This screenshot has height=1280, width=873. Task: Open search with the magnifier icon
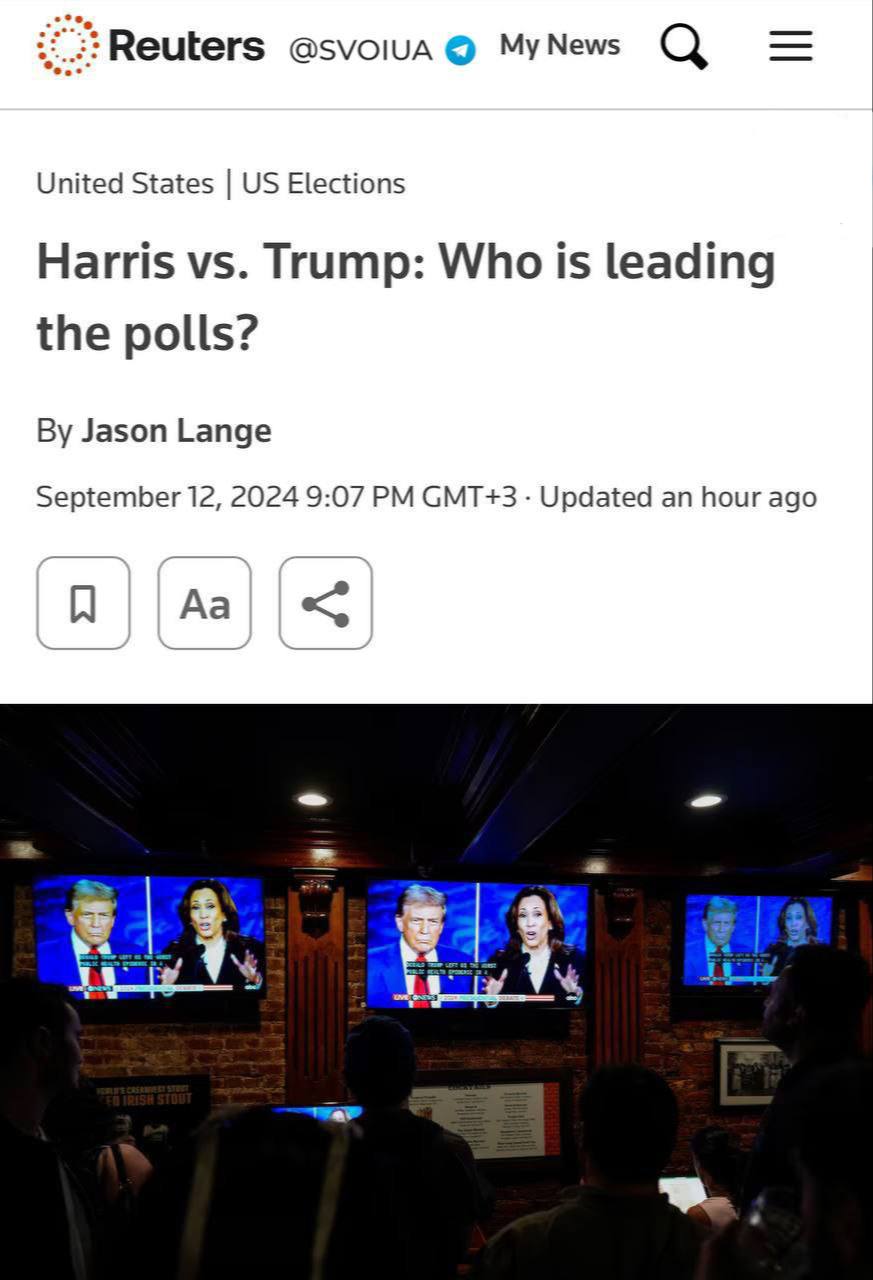[x=684, y=46]
